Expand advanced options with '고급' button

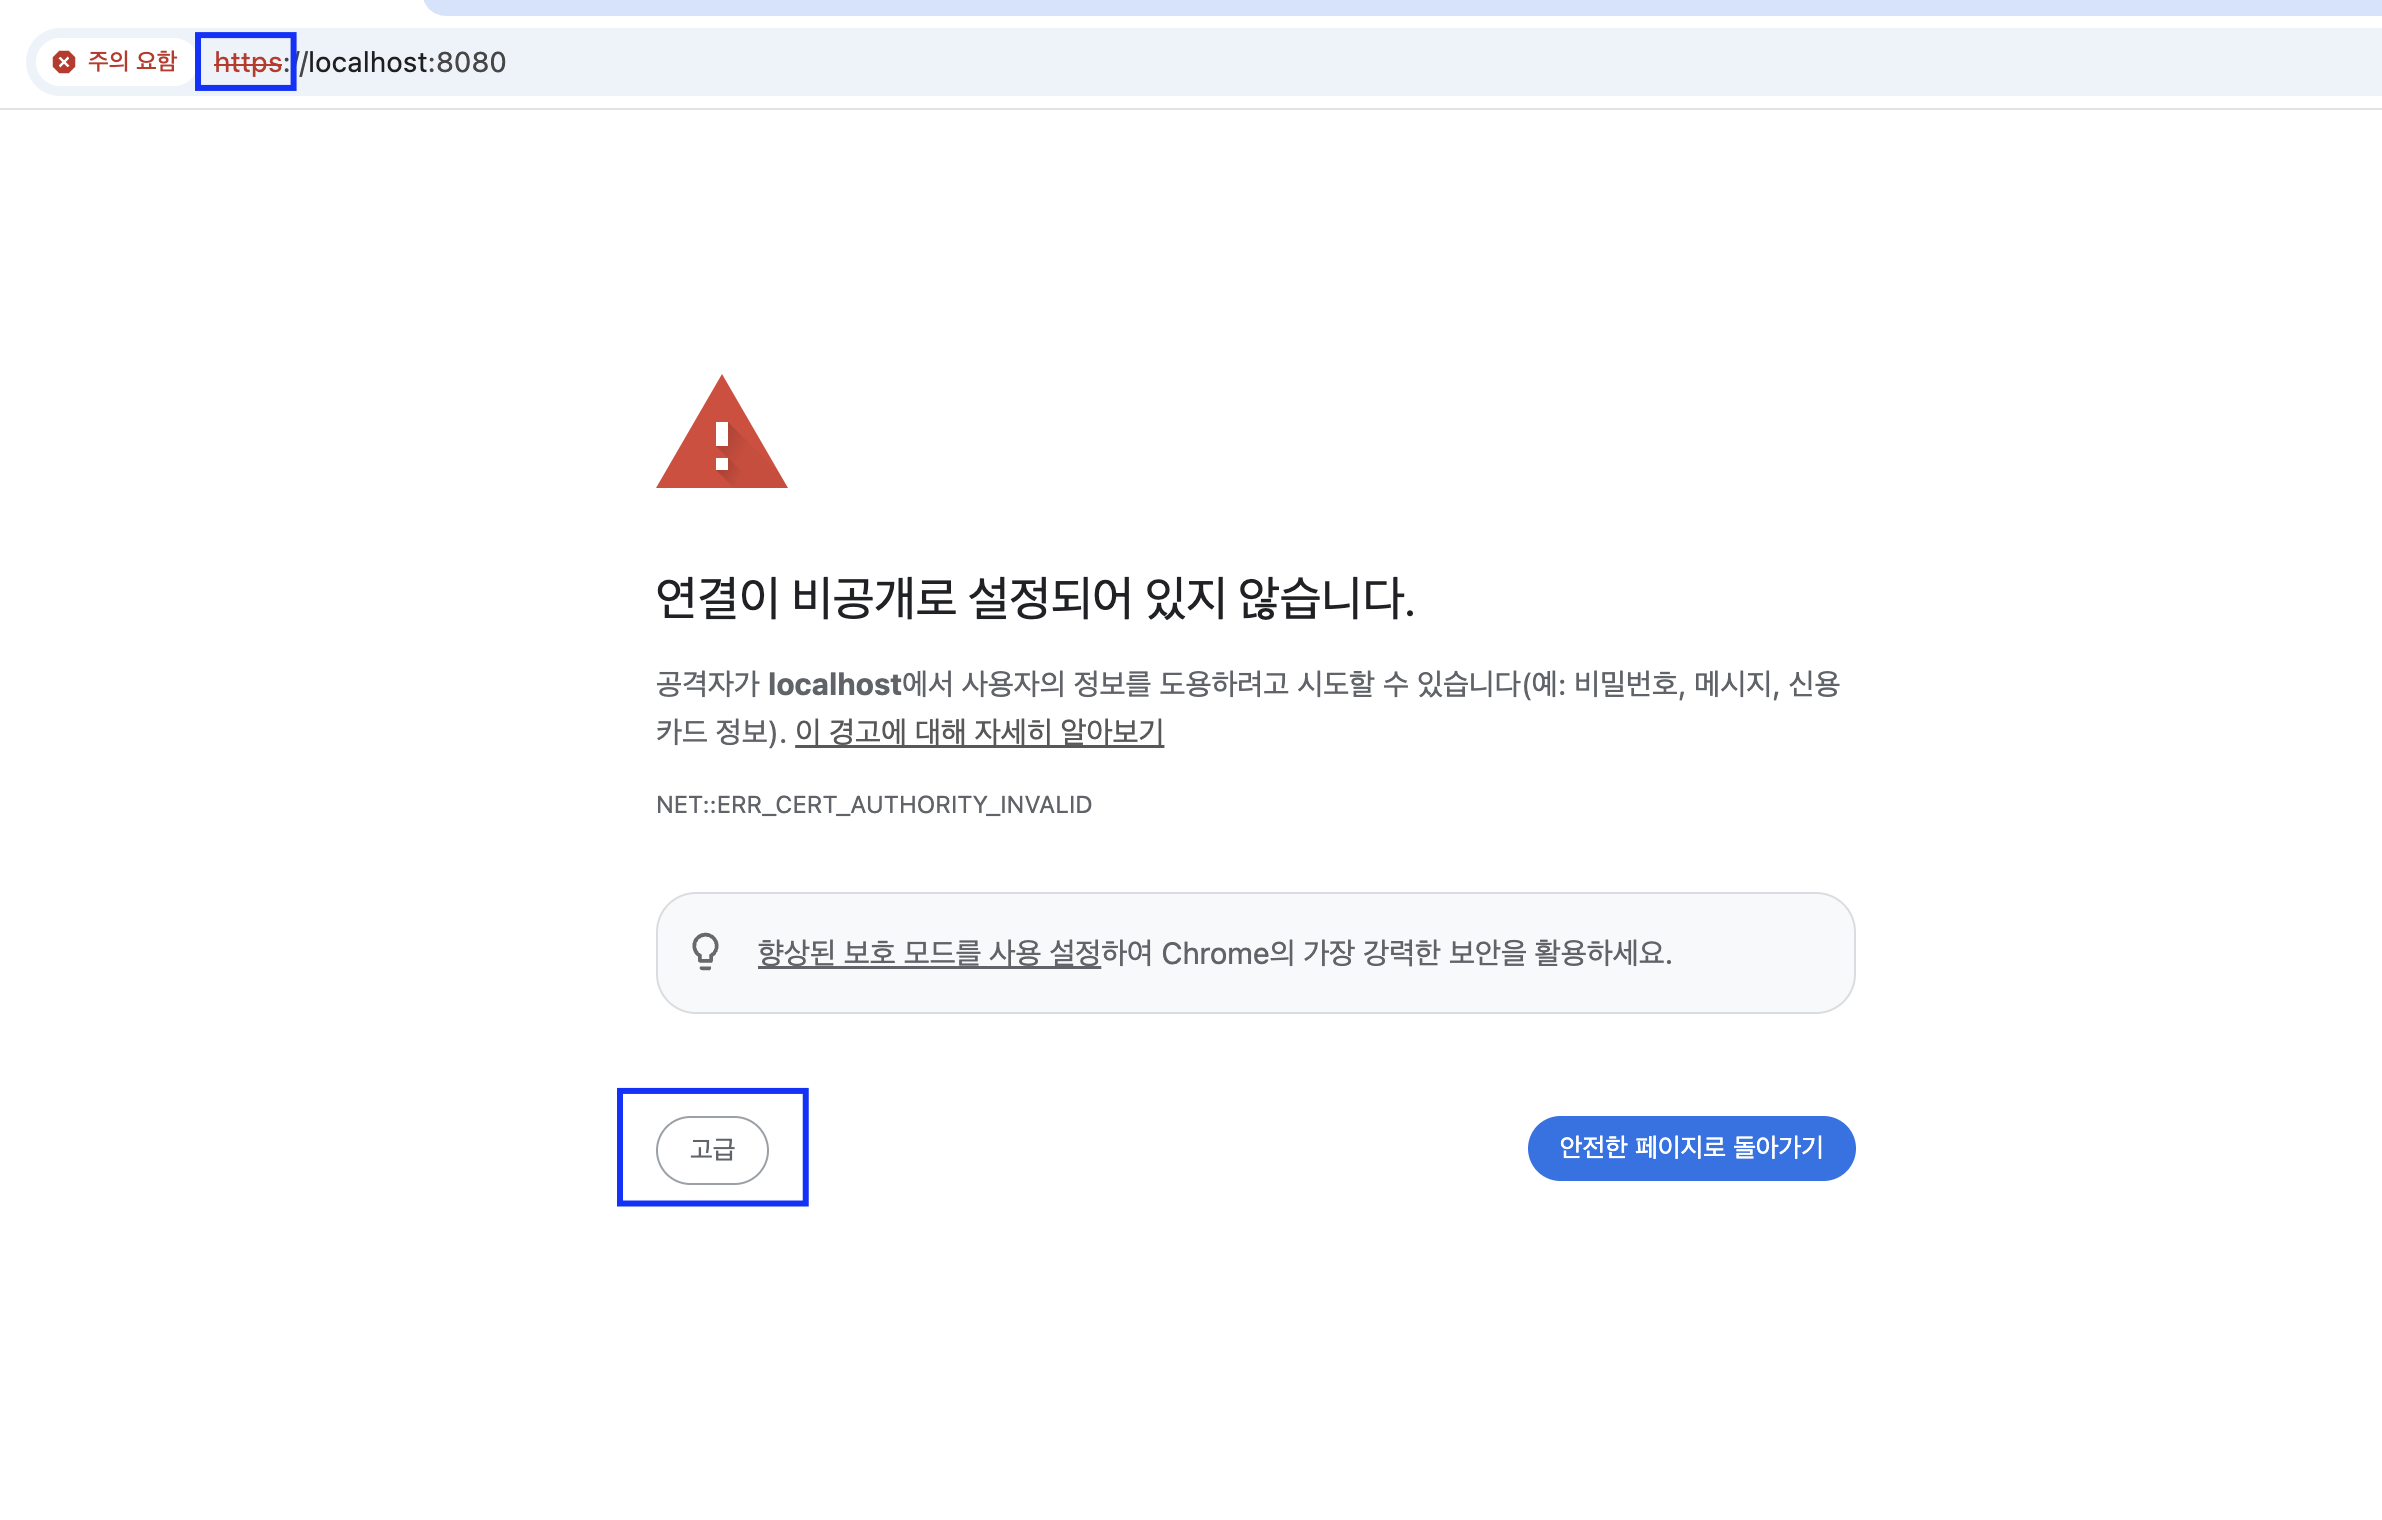712,1149
